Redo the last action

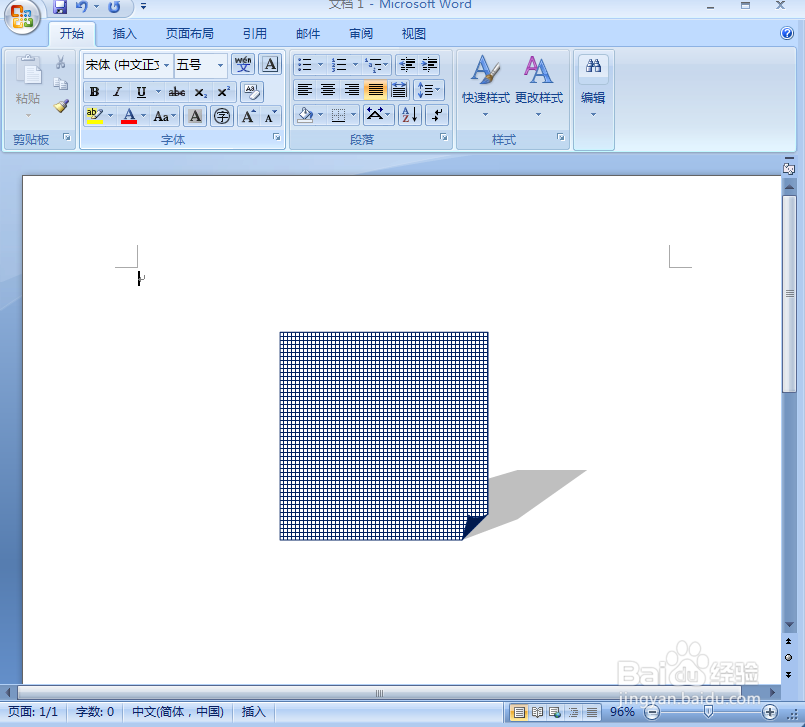click(114, 7)
